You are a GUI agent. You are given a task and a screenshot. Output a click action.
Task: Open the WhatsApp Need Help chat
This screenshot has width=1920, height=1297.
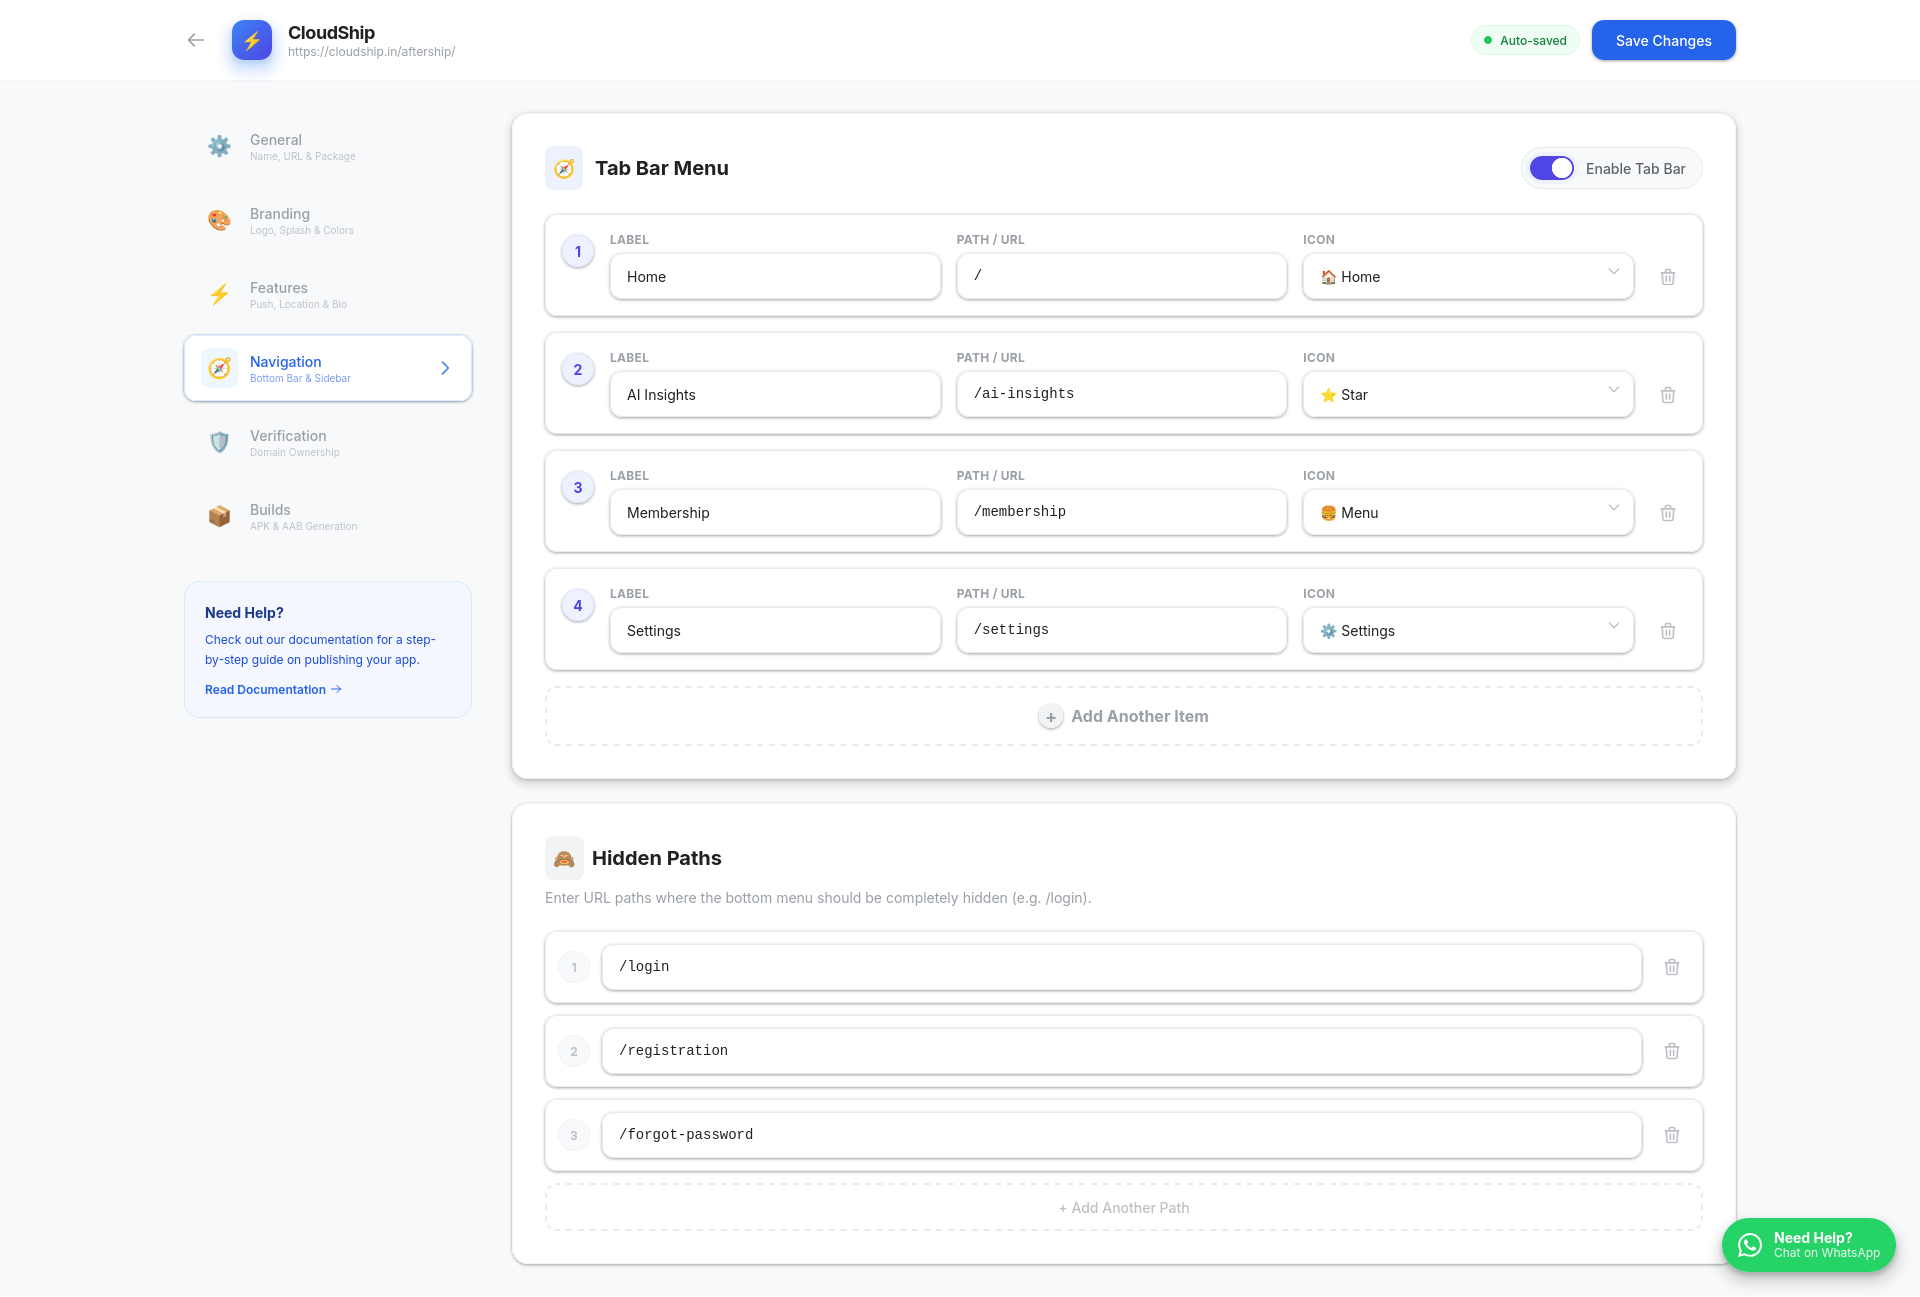1808,1245
